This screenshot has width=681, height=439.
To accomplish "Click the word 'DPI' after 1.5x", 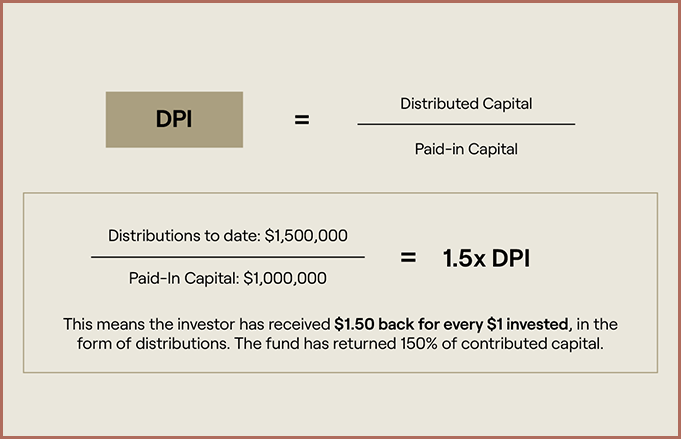I will coord(508,258).
